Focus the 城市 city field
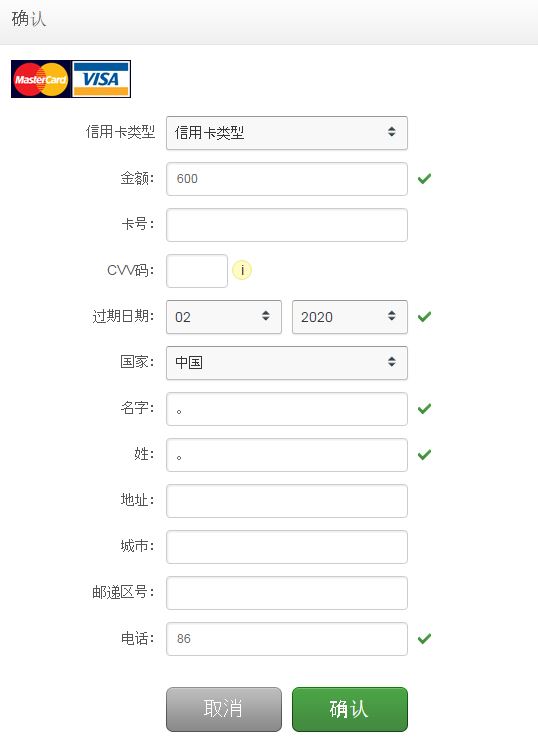The height and width of the screenshot is (753, 538). click(x=287, y=547)
